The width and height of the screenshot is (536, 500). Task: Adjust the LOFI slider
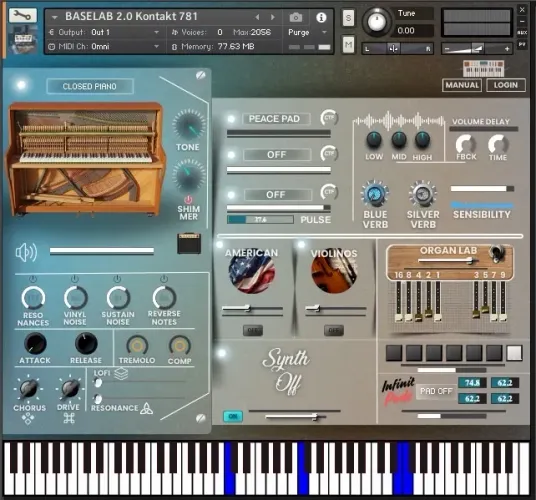(140, 383)
